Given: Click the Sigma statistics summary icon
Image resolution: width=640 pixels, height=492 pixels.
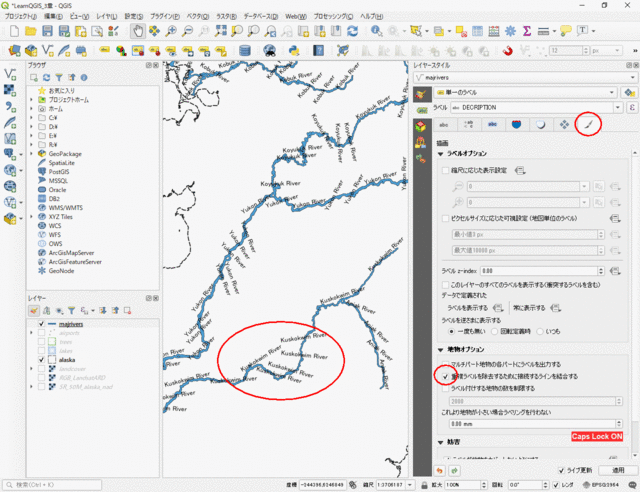Looking at the screenshot, I should click(527, 31).
